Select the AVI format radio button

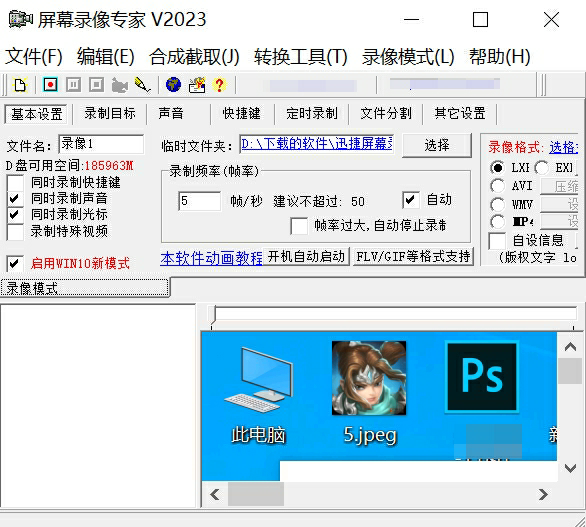(497, 186)
